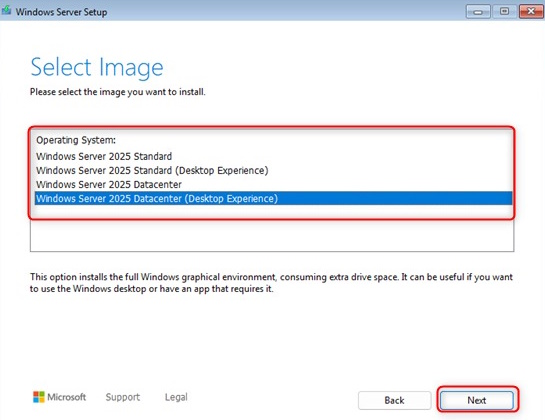Choose Windows Server 2025 Standard (Desktop Experience)
545x420 pixels.
pyautogui.click(x=273, y=170)
